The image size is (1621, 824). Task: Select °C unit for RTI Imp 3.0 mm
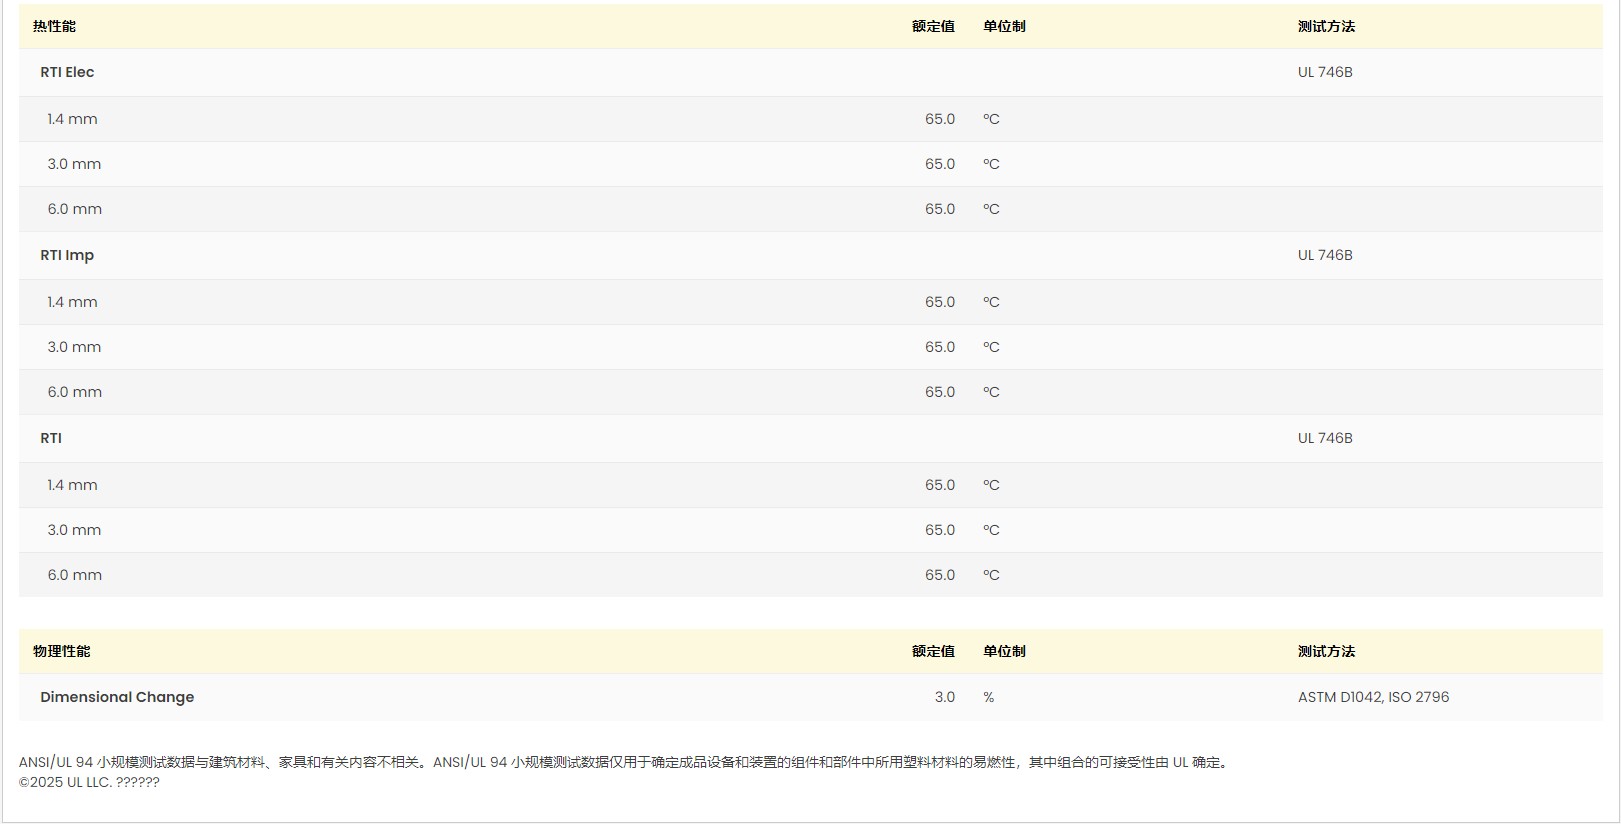(991, 347)
